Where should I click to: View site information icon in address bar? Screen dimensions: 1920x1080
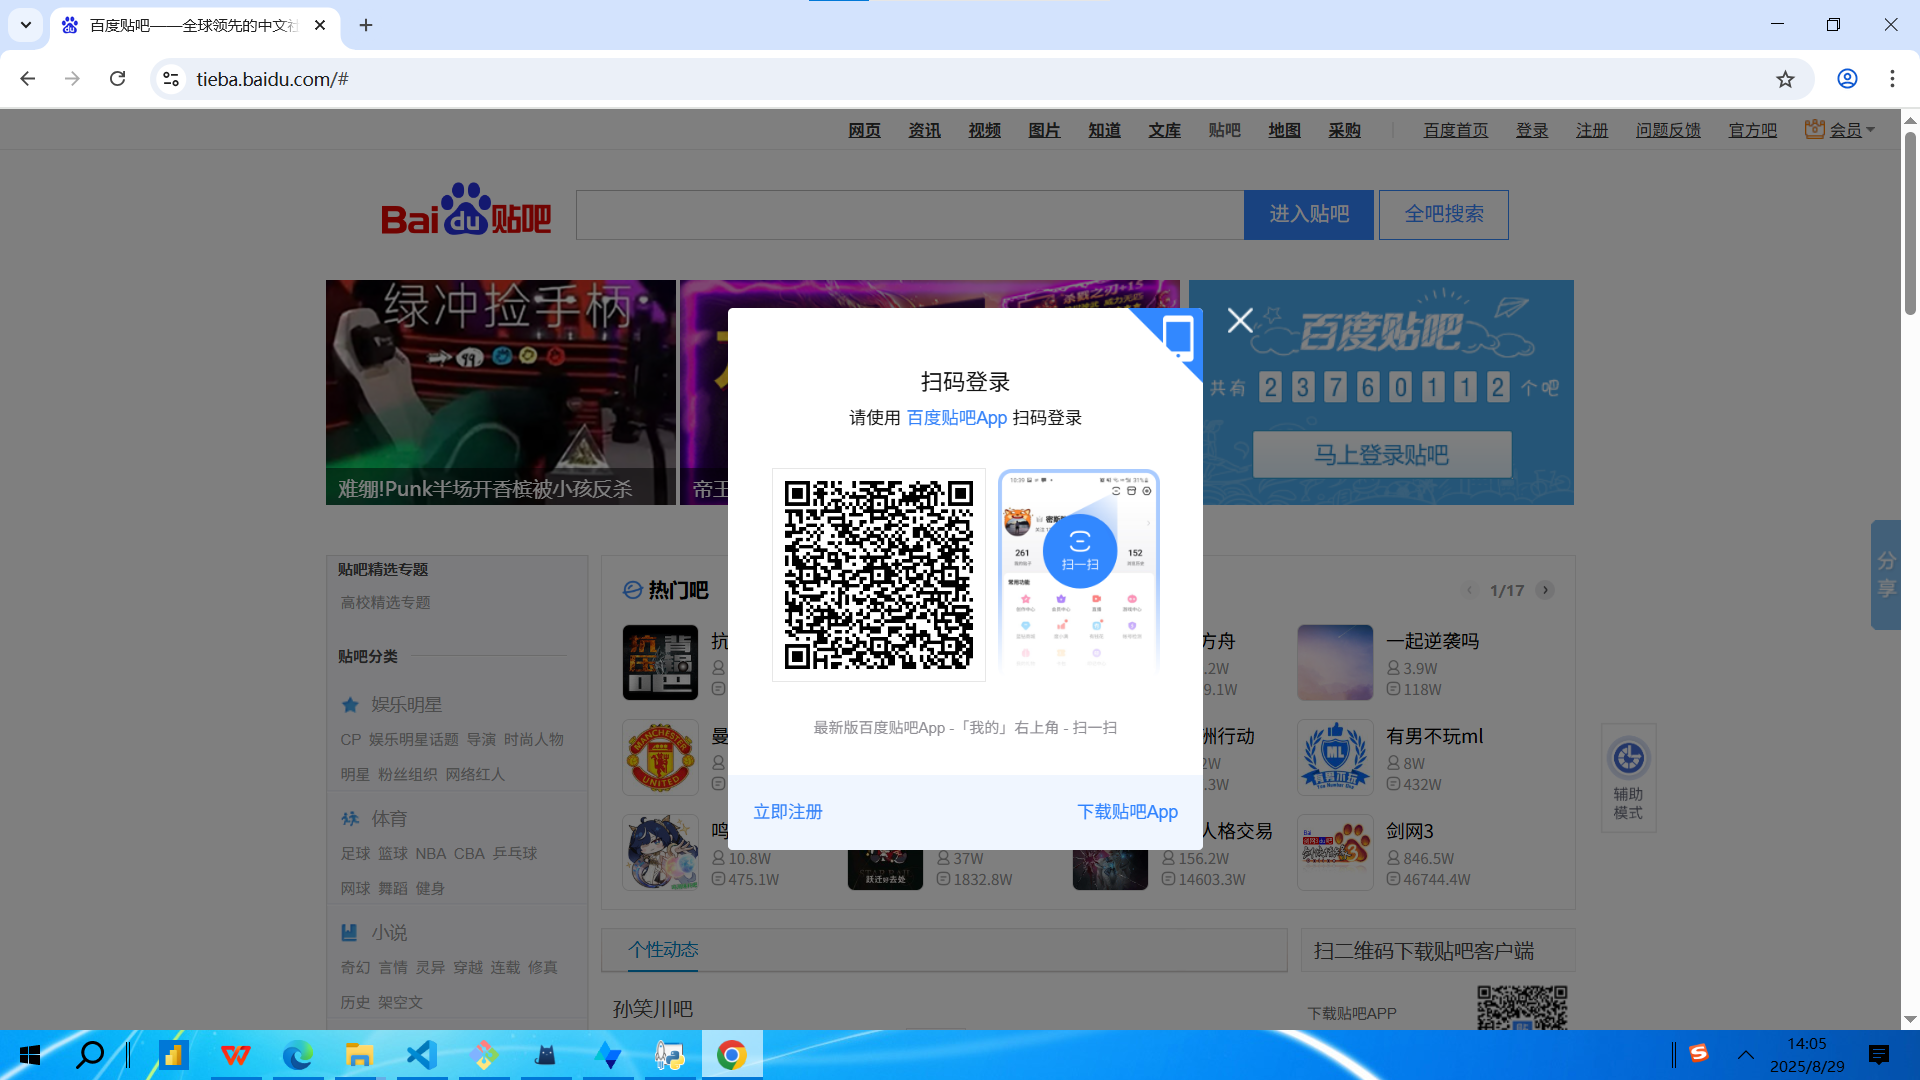(x=171, y=79)
